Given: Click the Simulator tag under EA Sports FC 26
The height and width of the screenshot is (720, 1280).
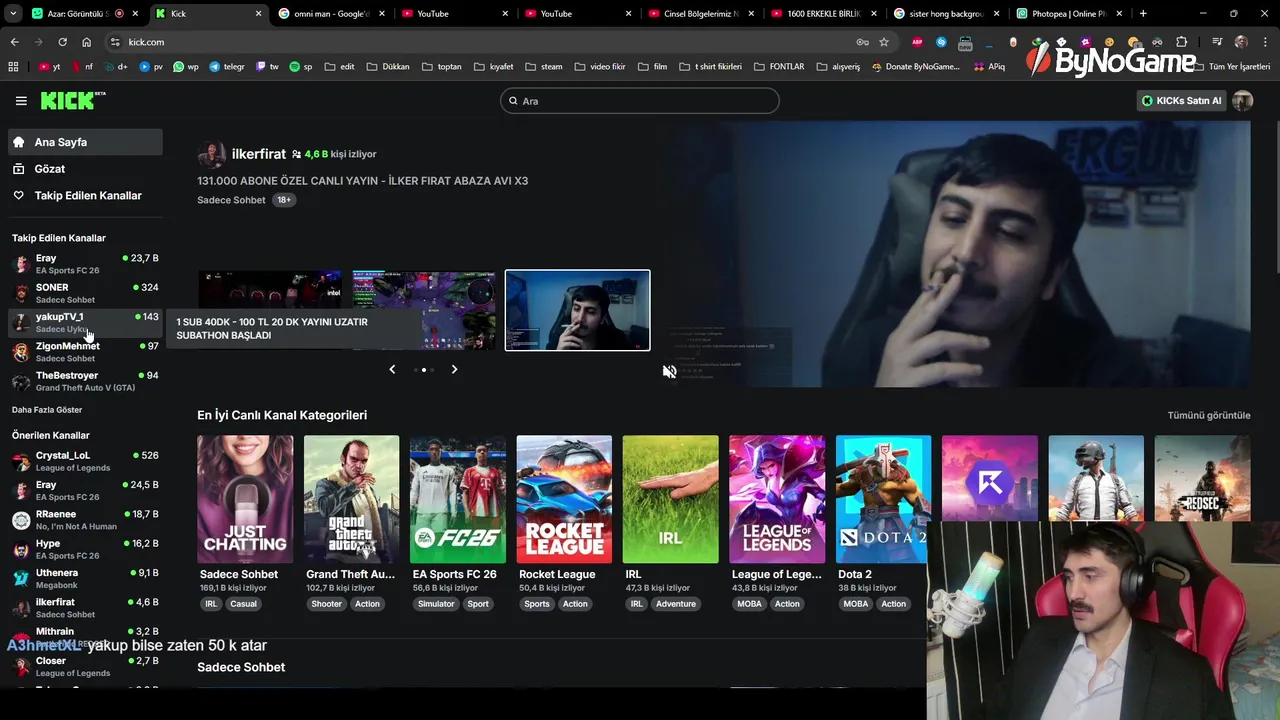Looking at the screenshot, I should pyautogui.click(x=436, y=604).
